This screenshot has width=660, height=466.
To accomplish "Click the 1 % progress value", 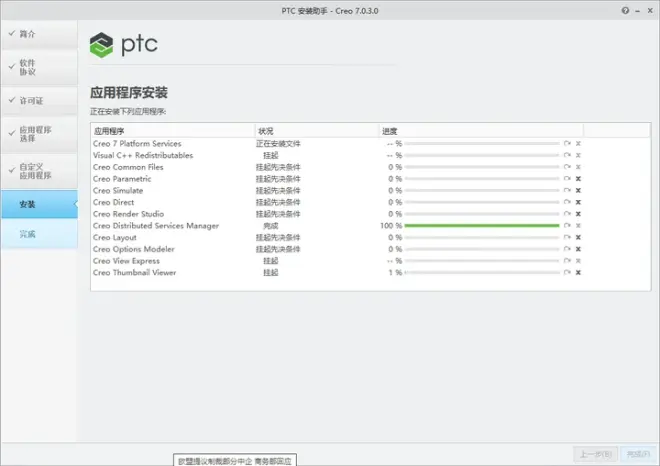I will tap(395, 272).
